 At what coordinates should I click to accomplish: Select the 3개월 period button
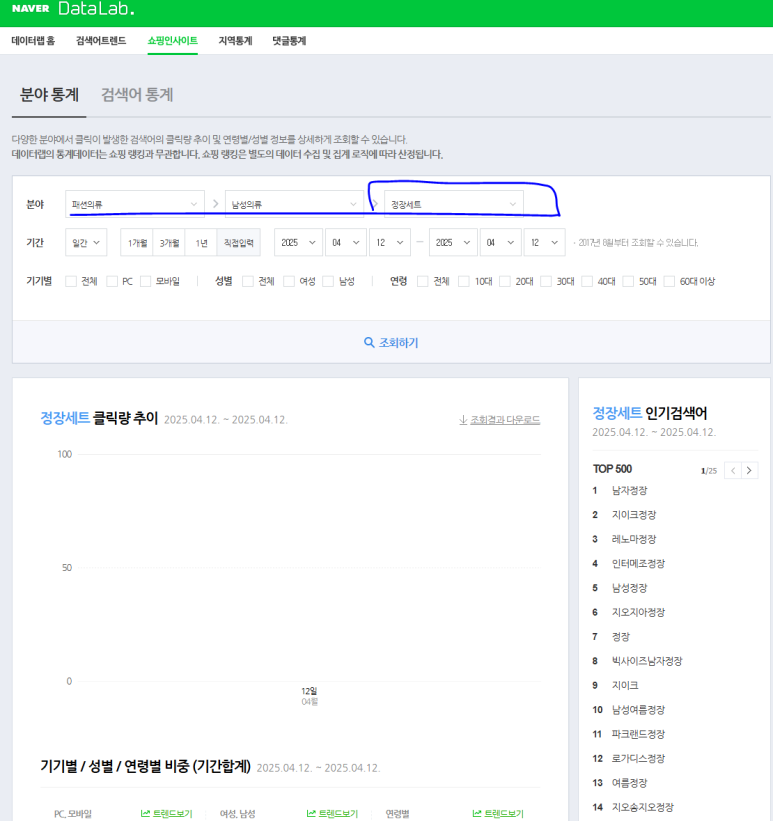[x=168, y=243]
